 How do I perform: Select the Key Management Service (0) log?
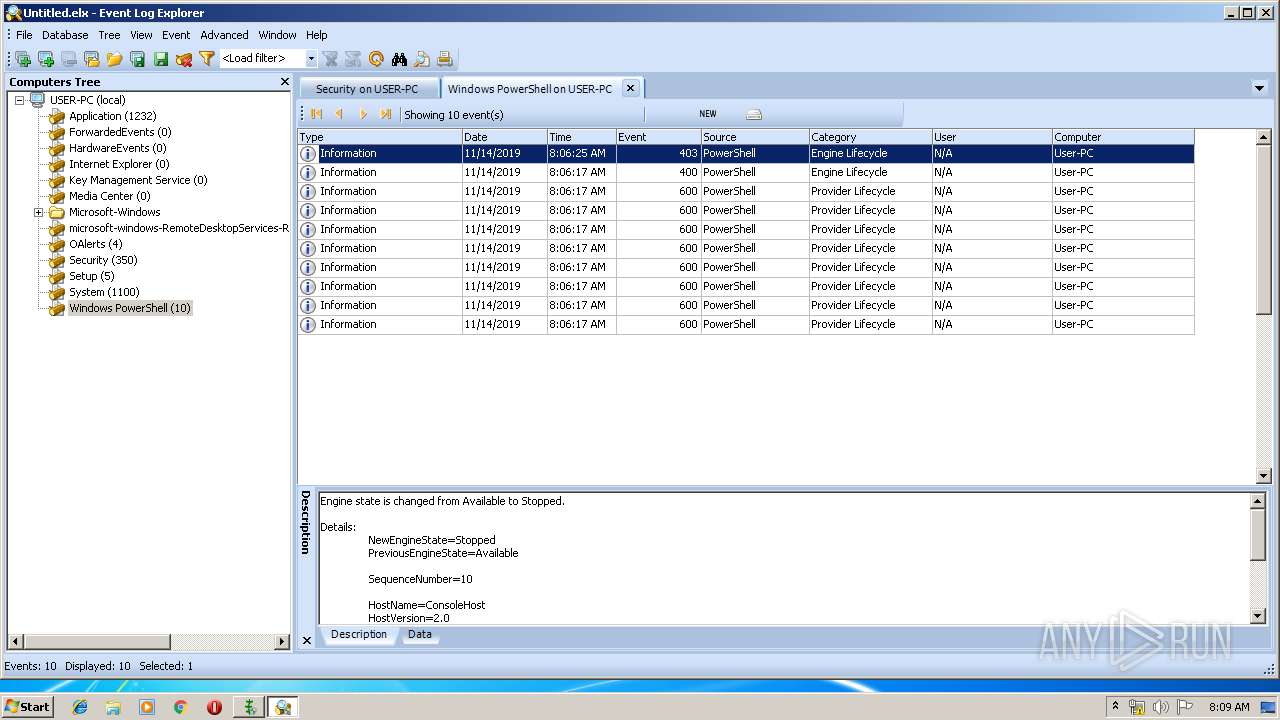138,180
